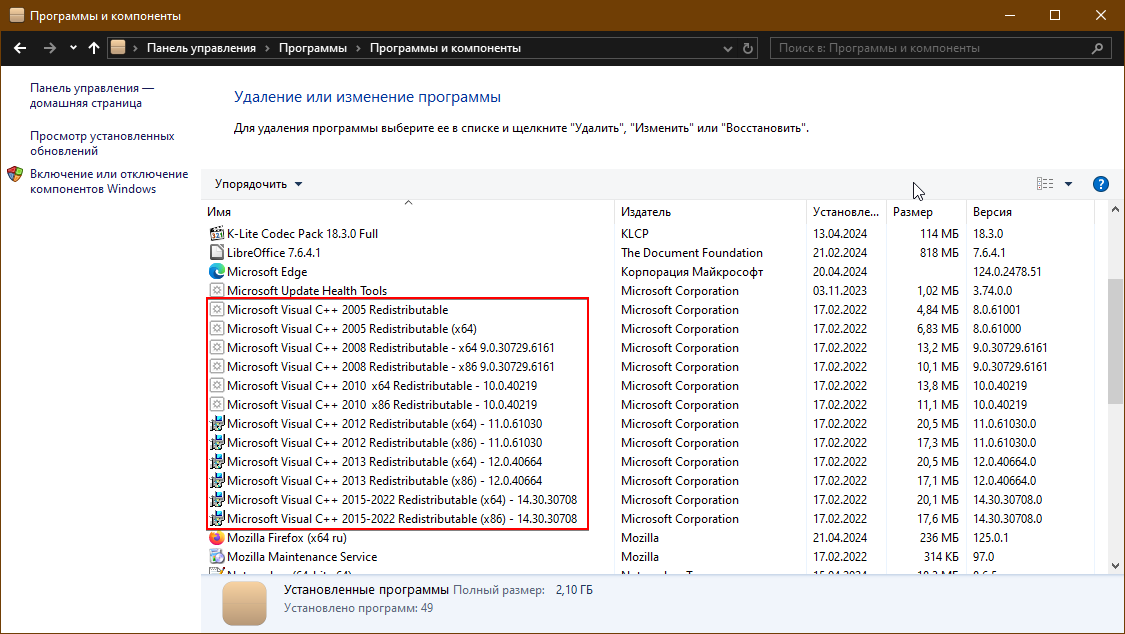Image resolution: width=1125 pixels, height=634 pixels.
Task: Expand the view options dropdown arrow
Action: (x=1068, y=184)
